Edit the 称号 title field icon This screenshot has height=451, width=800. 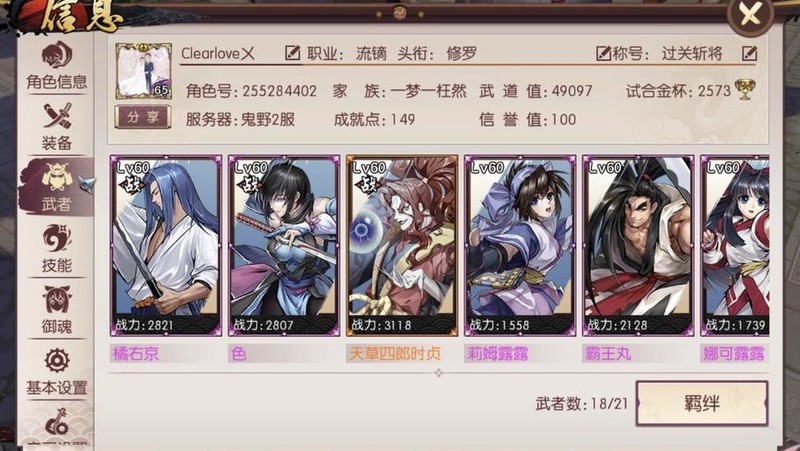click(x=604, y=53)
